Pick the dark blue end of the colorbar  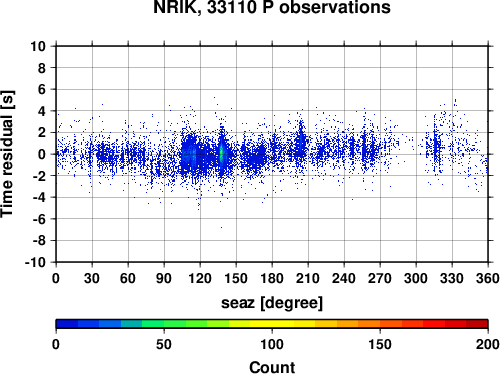click(67, 324)
